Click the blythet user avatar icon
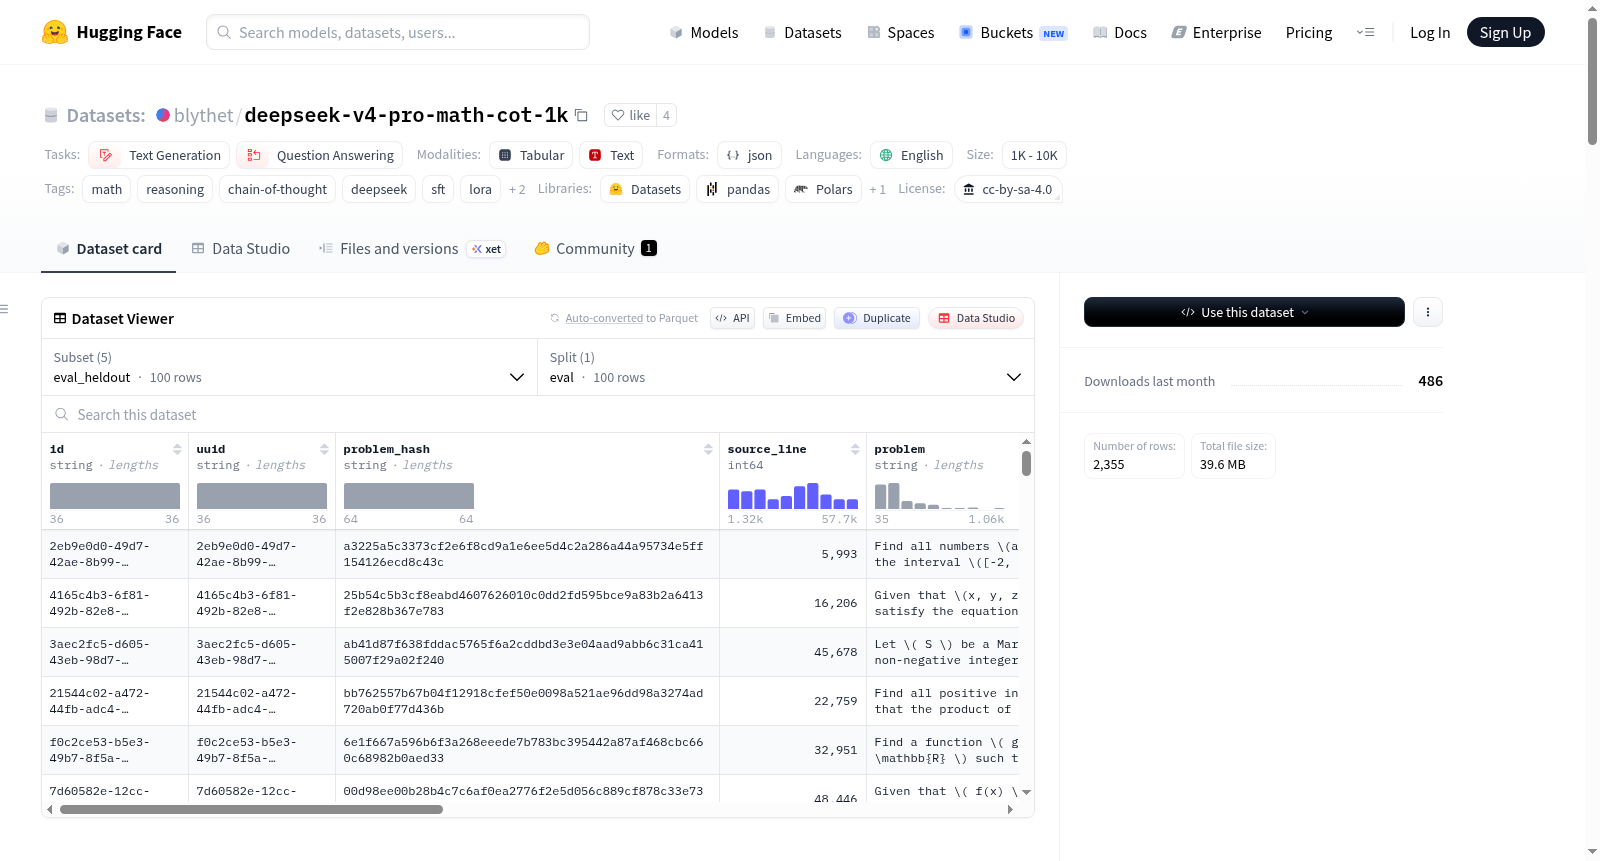The width and height of the screenshot is (1600, 861). (x=163, y=115)
